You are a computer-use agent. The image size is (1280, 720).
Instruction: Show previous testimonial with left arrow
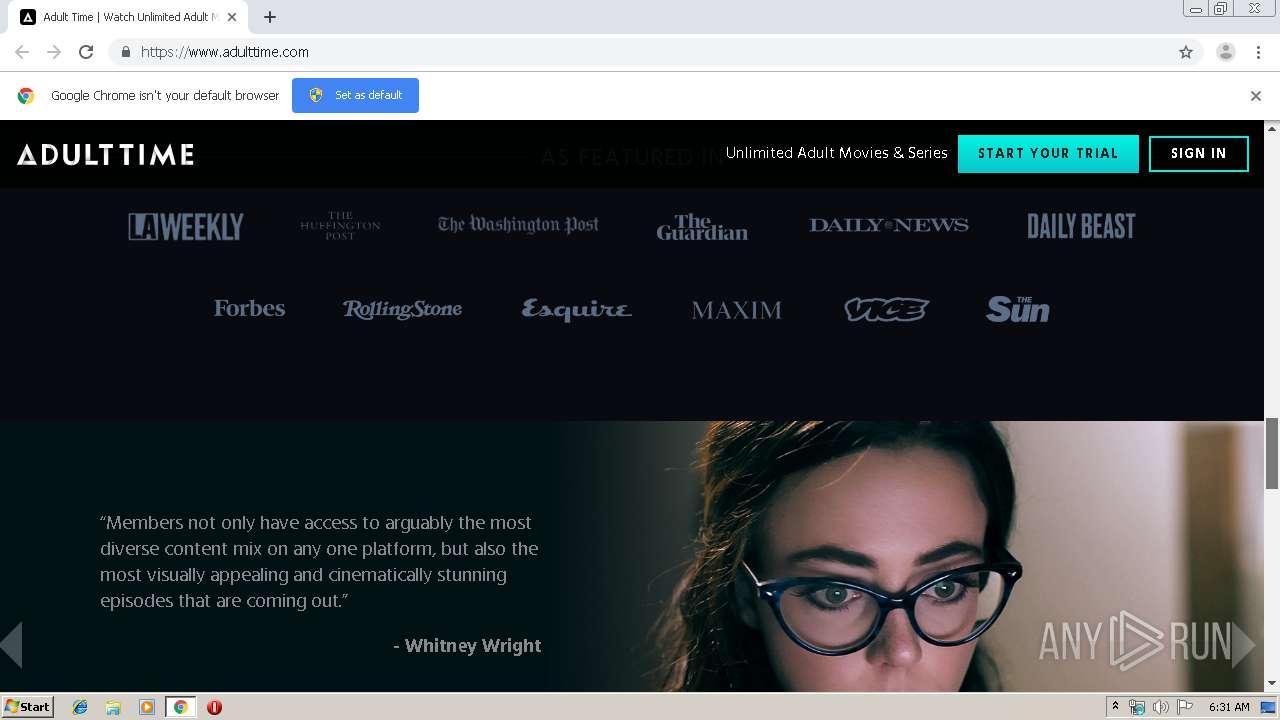[11, 645]
